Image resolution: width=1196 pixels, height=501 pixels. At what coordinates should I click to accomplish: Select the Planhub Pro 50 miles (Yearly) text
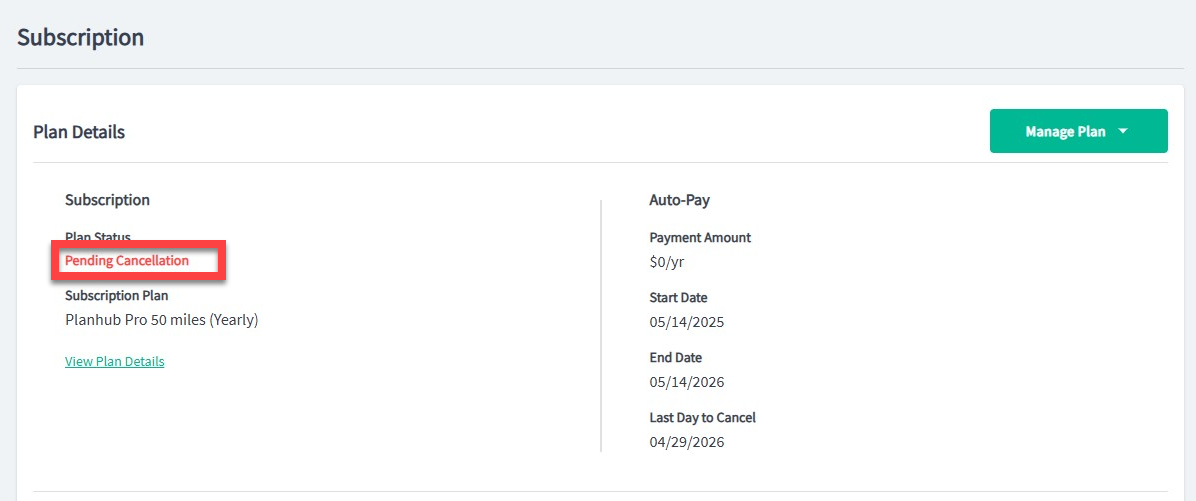click(x=162, y=320)
